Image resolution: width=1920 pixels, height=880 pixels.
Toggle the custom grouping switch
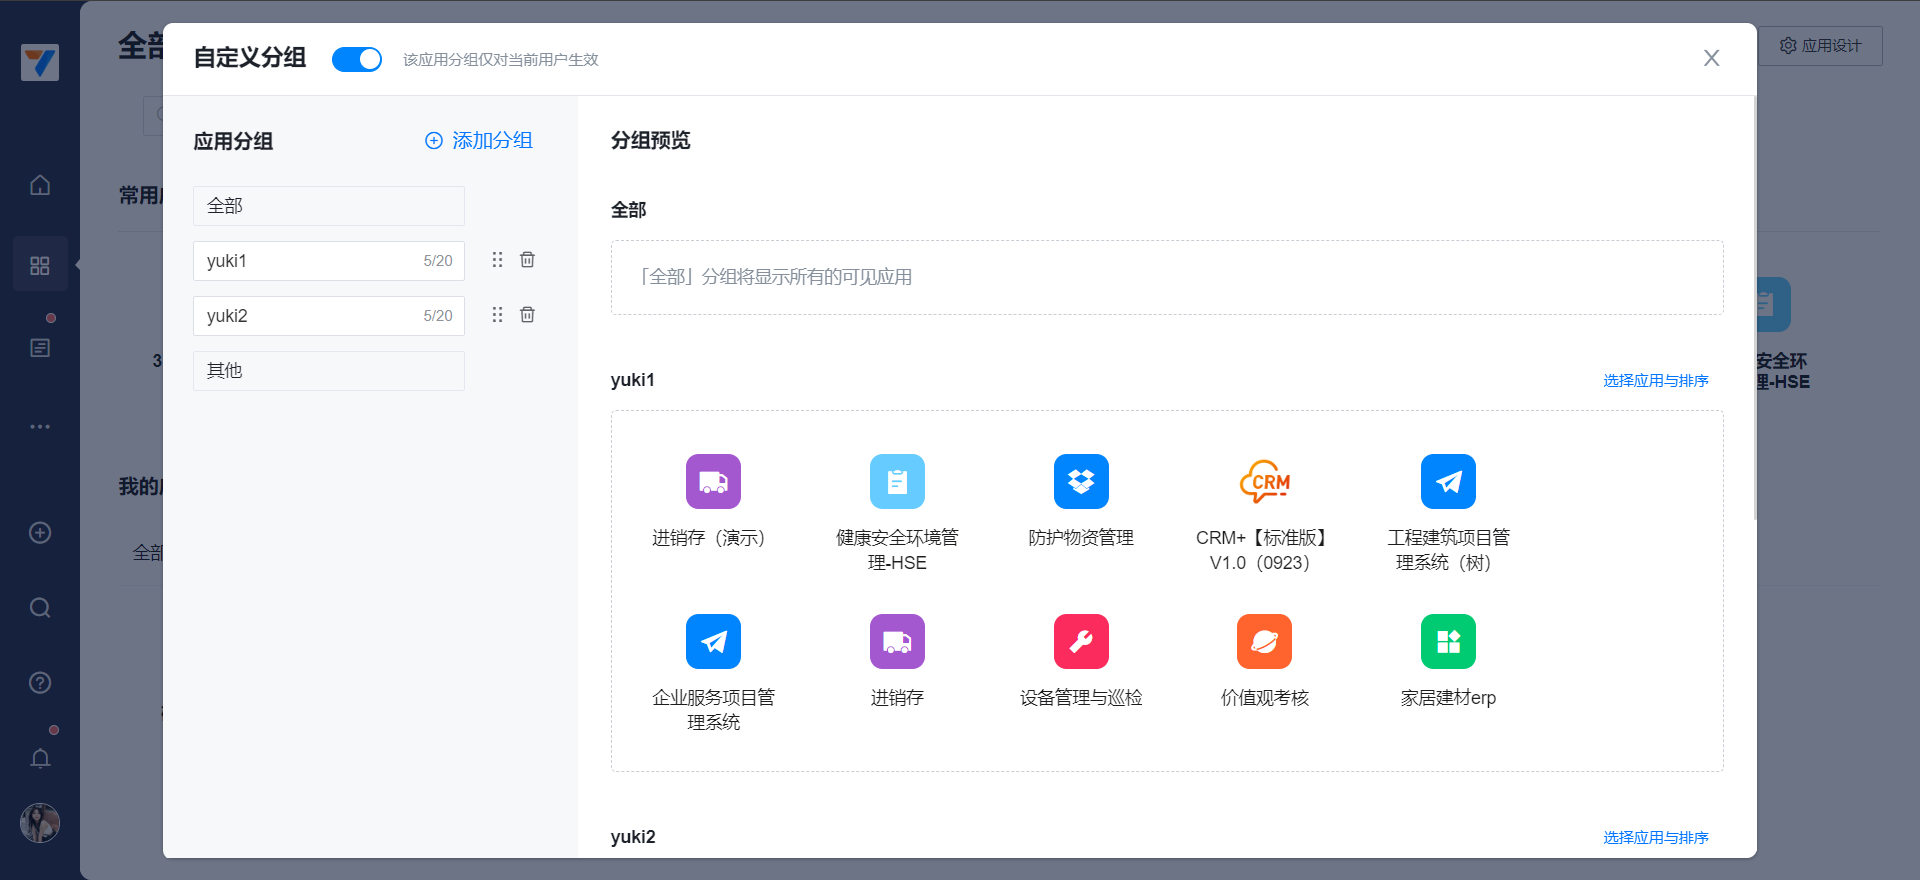357,60
